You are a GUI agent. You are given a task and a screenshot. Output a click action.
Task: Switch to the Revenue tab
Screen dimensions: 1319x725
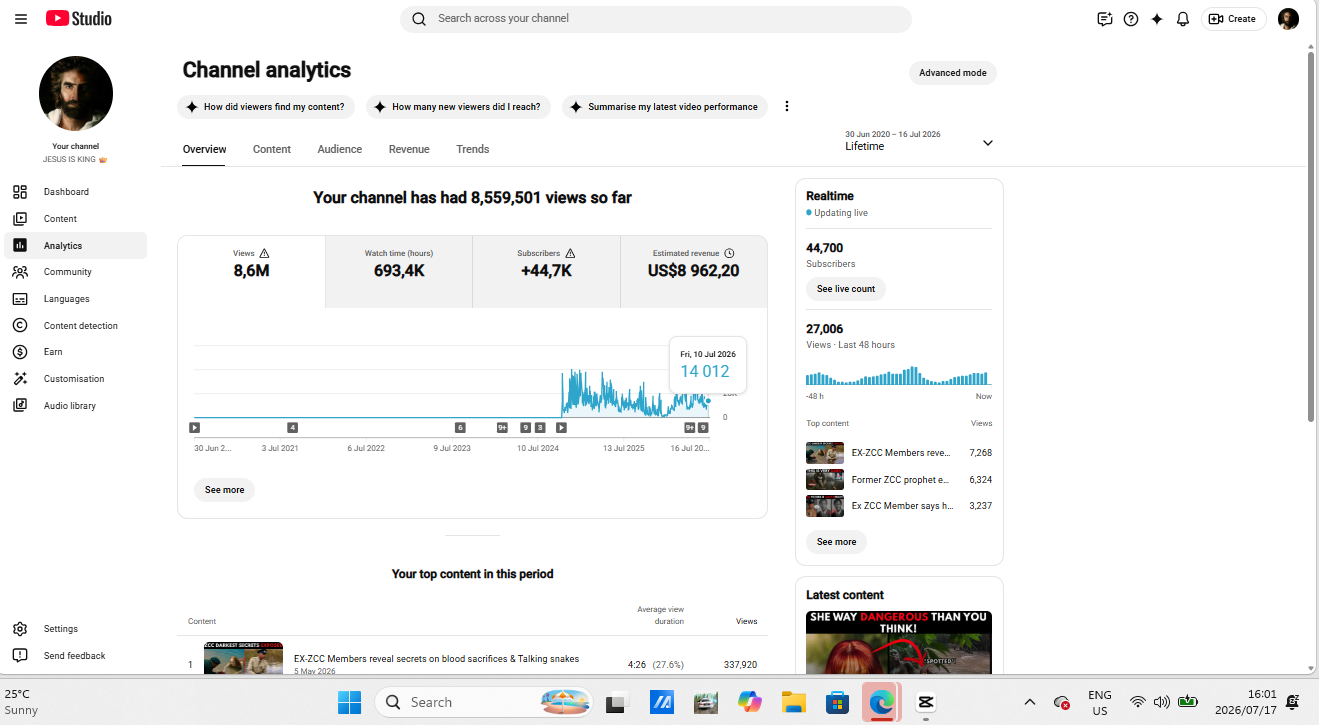[409, 149]
